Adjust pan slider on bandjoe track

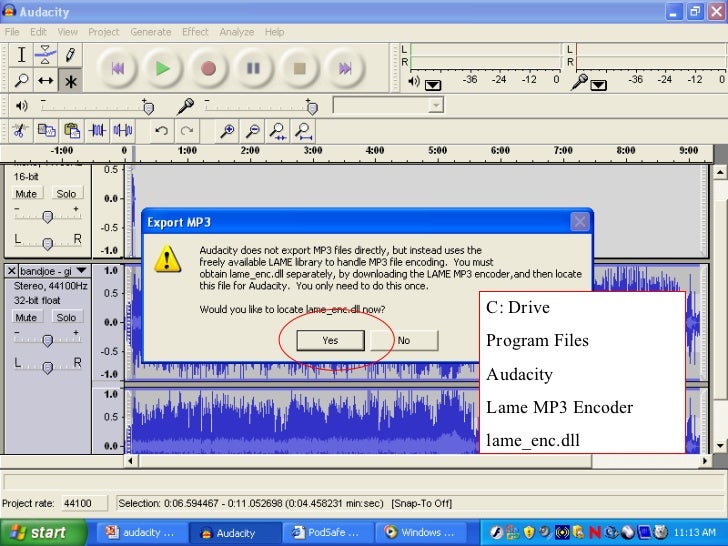47,367
